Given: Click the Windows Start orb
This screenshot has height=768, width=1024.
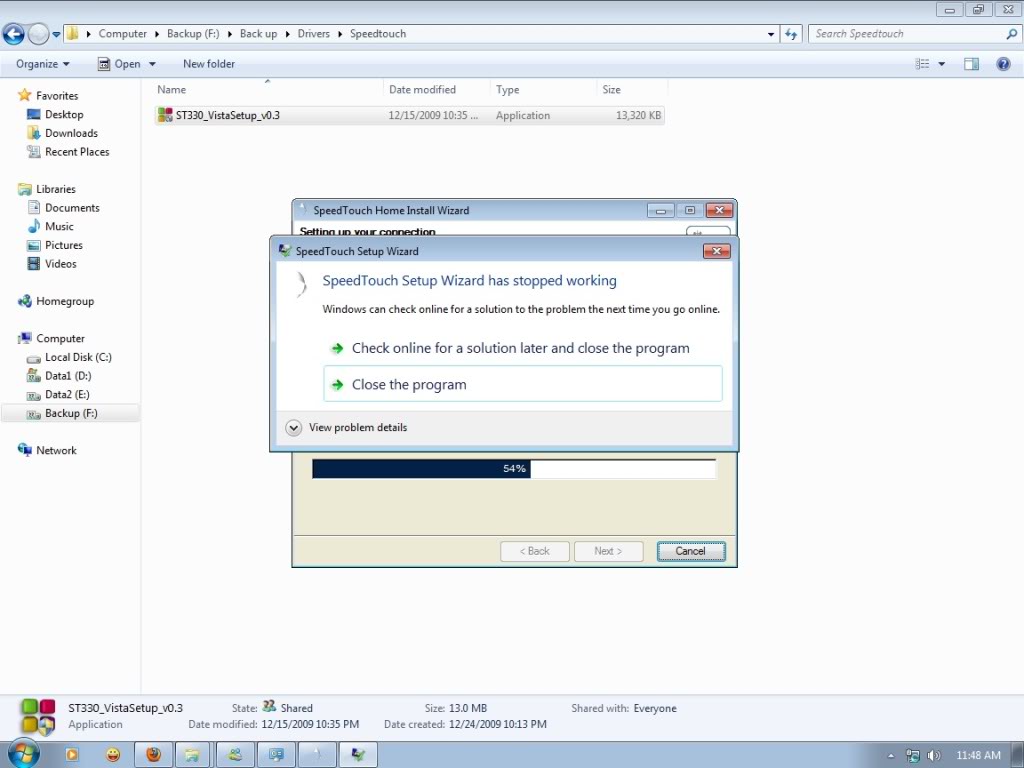Looking at the screenshot, I should (23, 754).
